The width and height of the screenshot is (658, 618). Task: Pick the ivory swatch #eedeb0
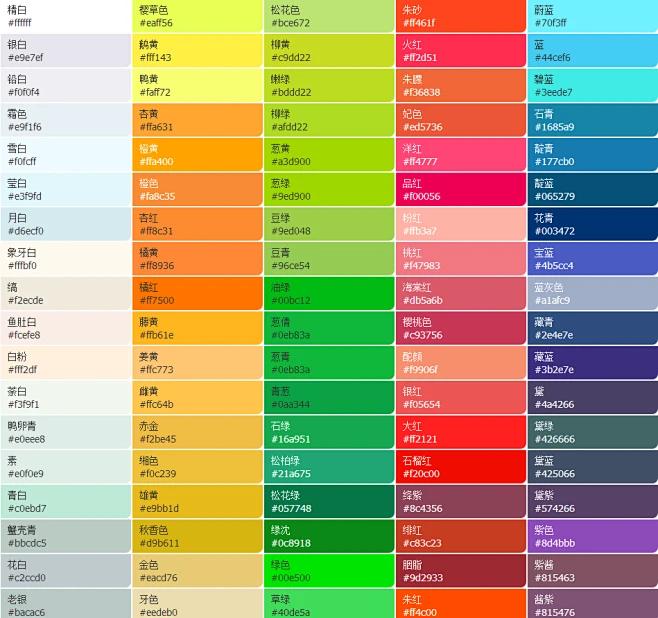click(197, 605)
